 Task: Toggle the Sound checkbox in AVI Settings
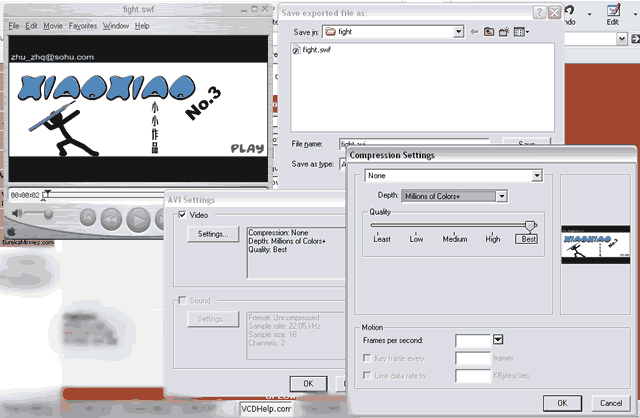182,300
